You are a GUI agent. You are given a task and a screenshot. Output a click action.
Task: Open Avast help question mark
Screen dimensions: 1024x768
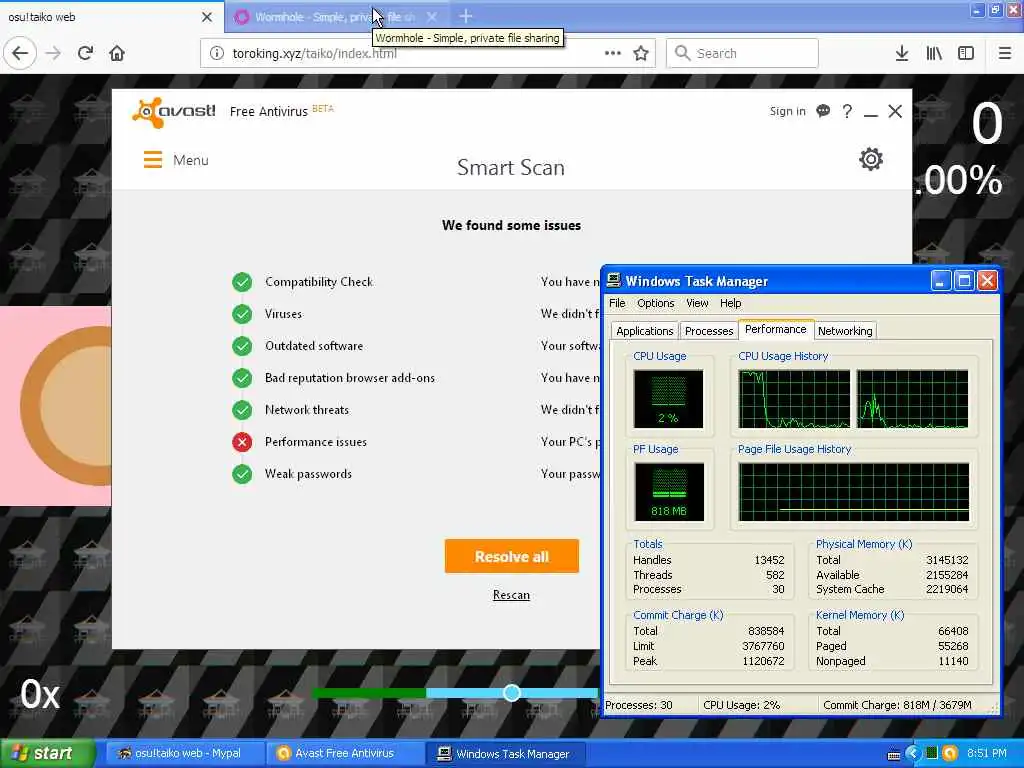pos(847,111)
